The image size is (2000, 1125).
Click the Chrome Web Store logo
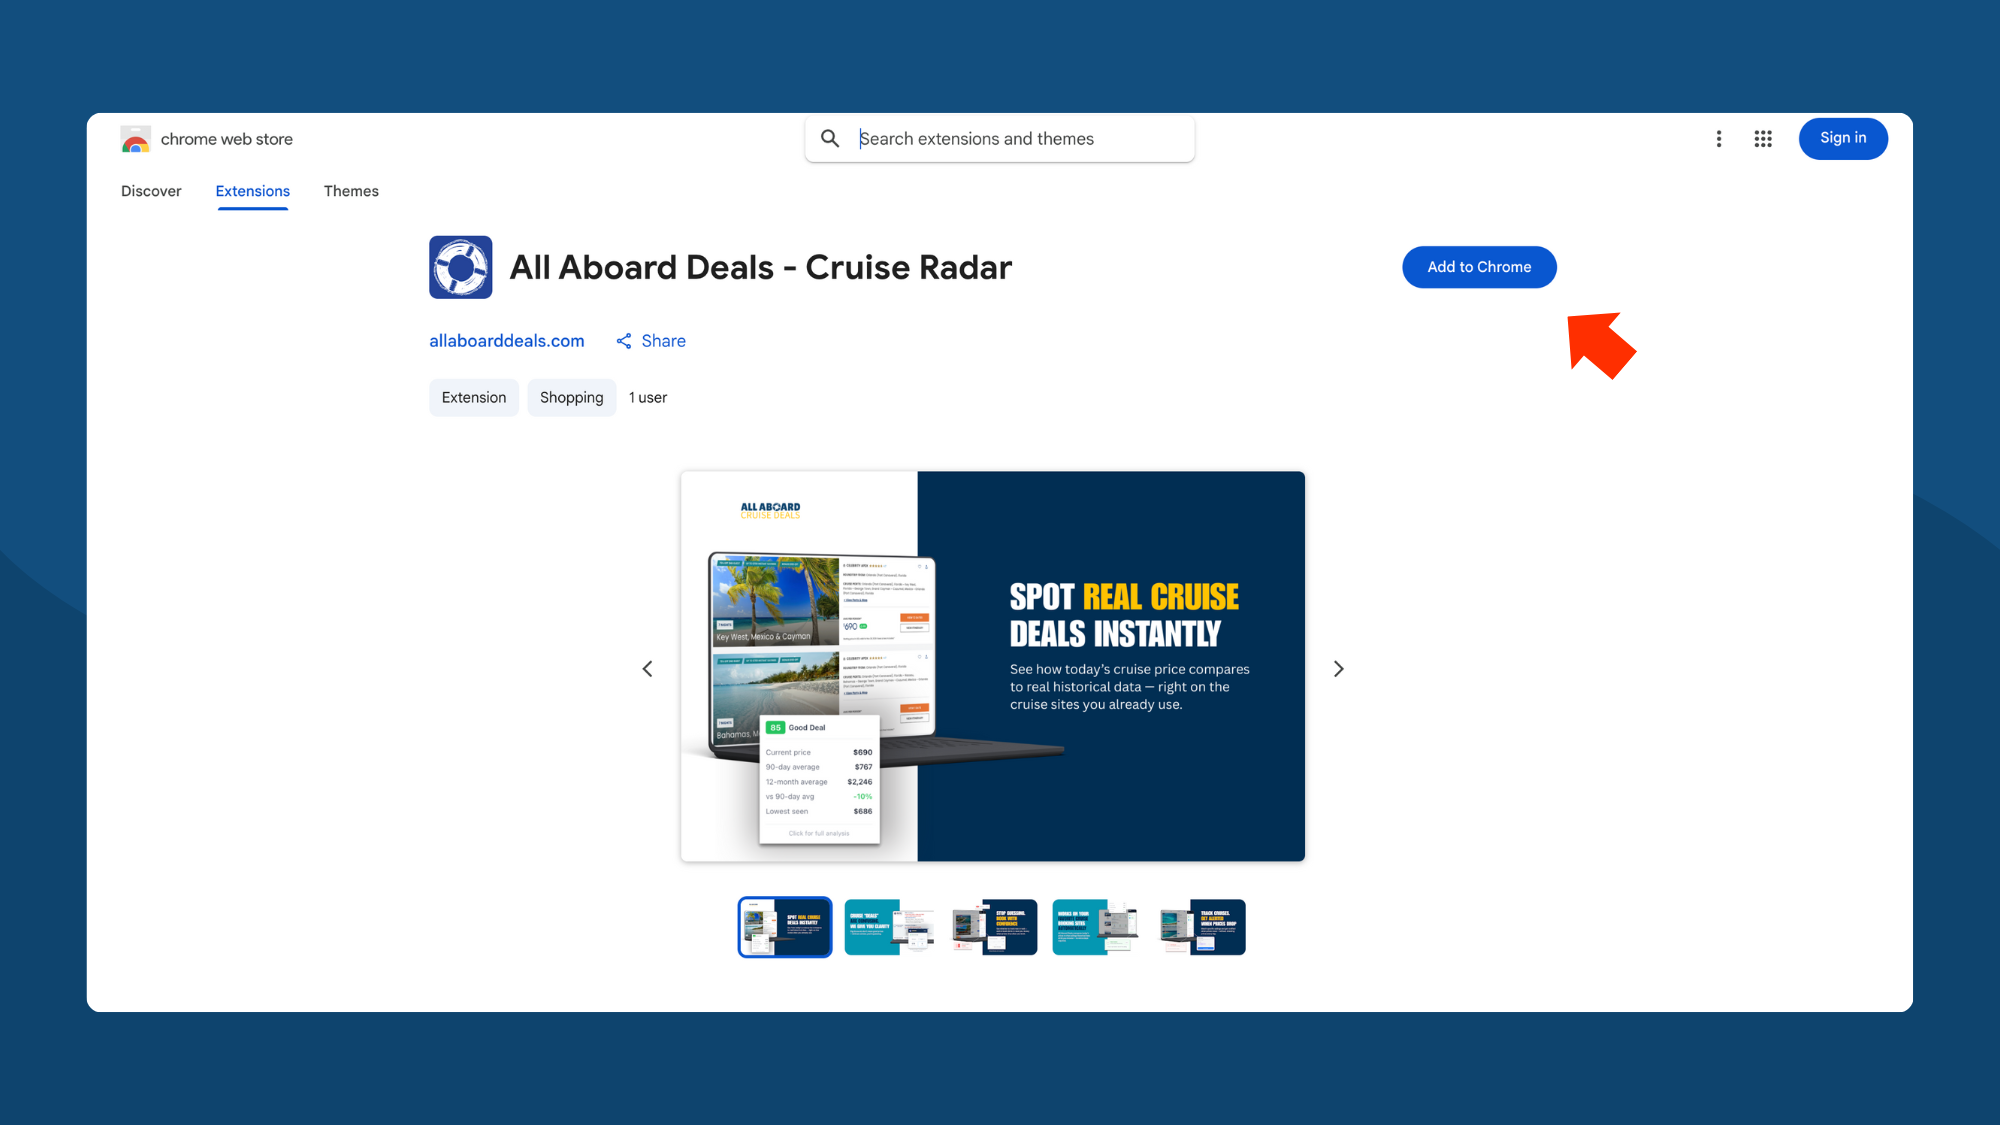coord(136,139)
